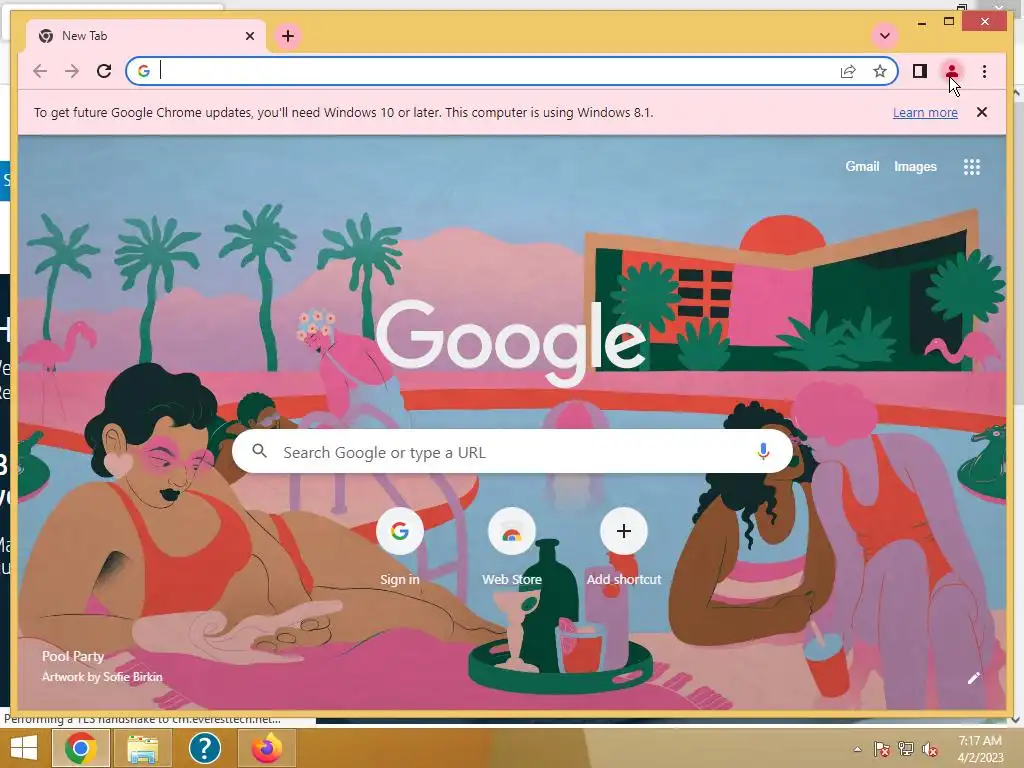The height and width of the screenshot is (768, 1024).
Task: Open Firefox from the taskbar
Action: [x=266, y=748]
